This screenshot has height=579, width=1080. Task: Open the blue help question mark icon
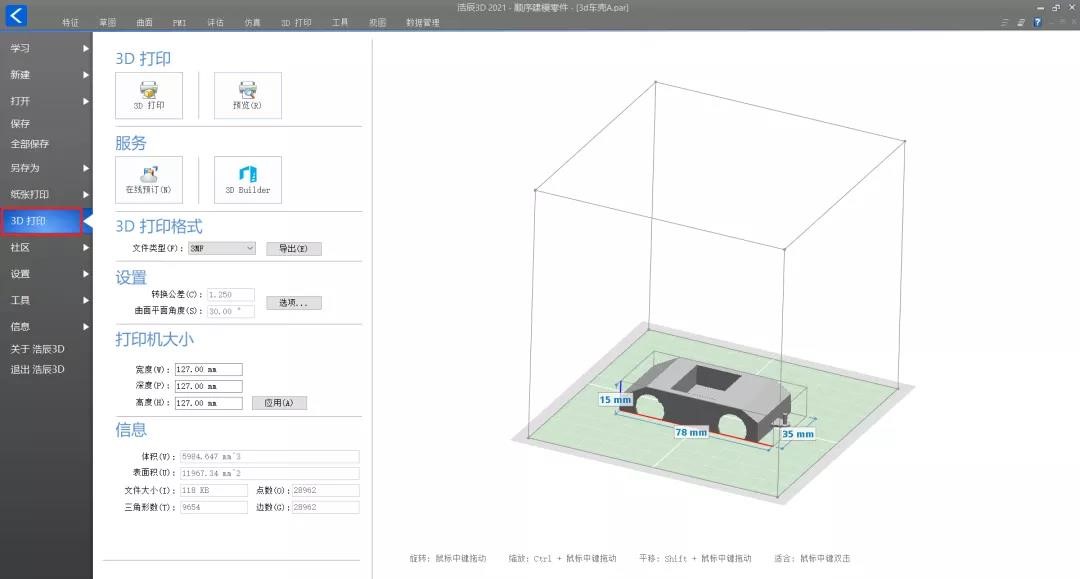[x=1037, y=22]
